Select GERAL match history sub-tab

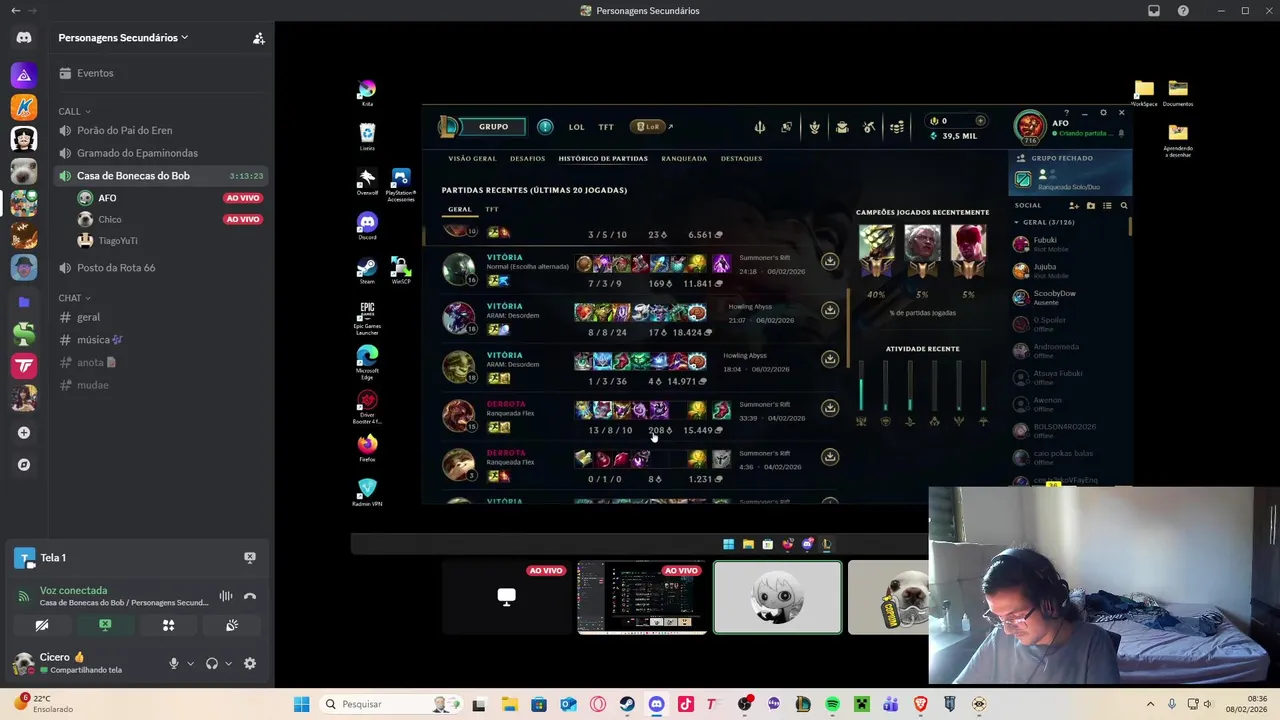click(x=459, y=209)
